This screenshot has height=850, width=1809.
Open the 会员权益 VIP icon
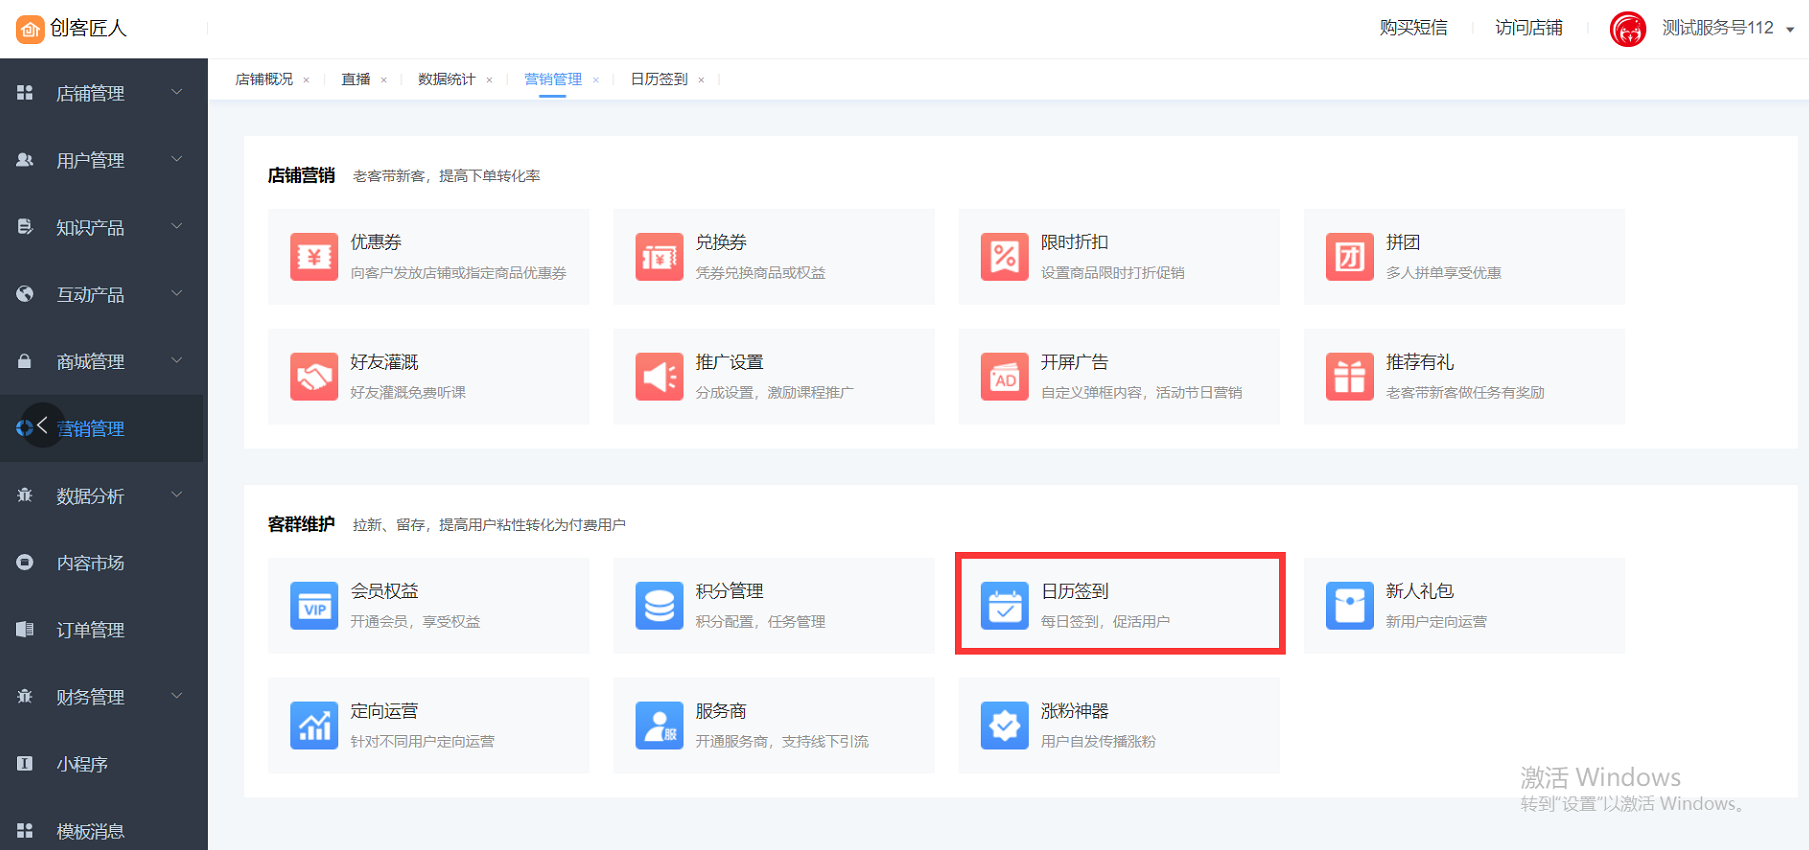pyautogui.click(x=314, y=606)
